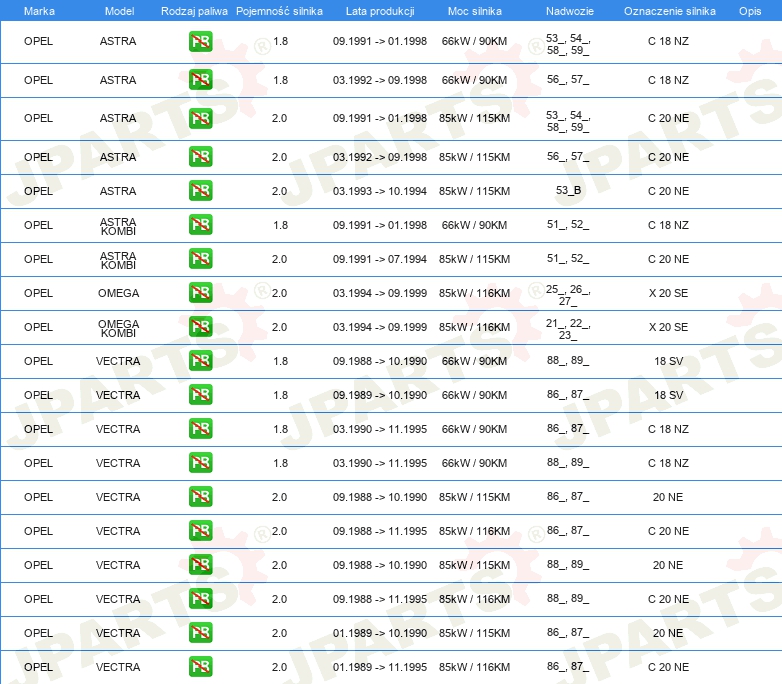Click fuel icon in Astra 53_B row
This screenshot has height=684, width=782.
tap(200, 191)
